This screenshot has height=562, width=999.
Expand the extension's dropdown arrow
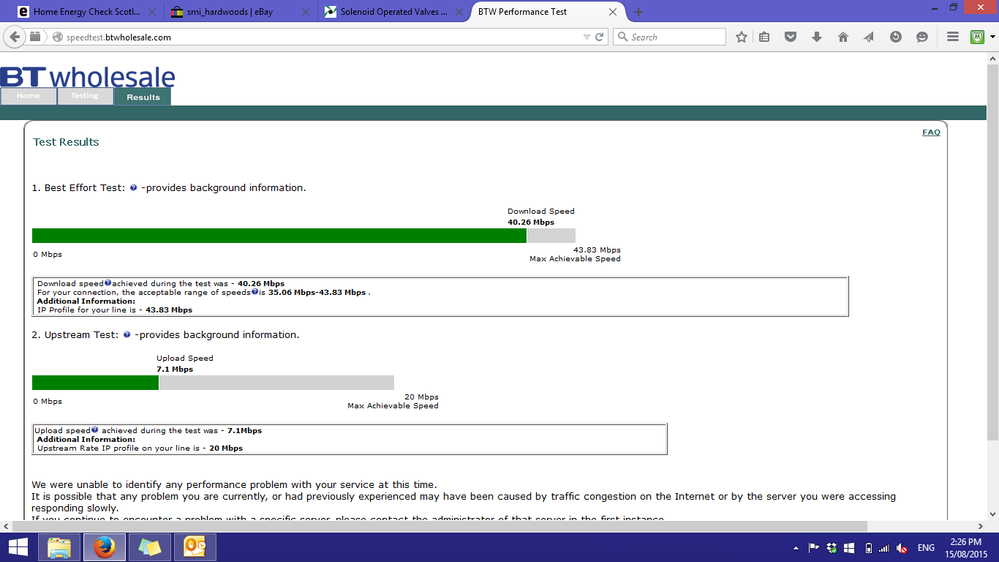[993, 37]
